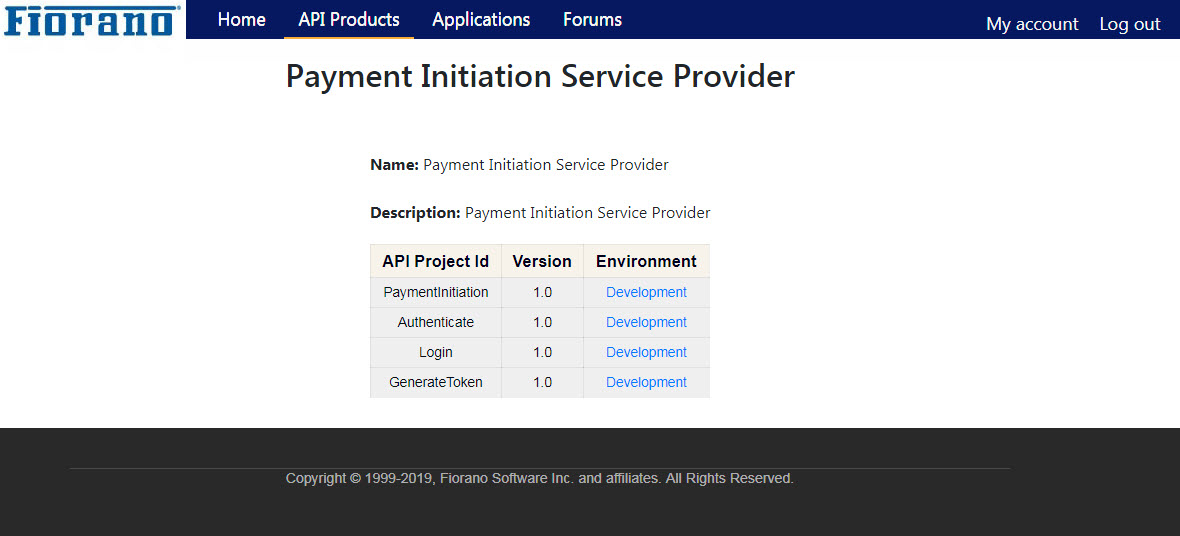The height and width of the screenshot is (536, 1180).
Task: Open My account
Action: [1032, 24]
